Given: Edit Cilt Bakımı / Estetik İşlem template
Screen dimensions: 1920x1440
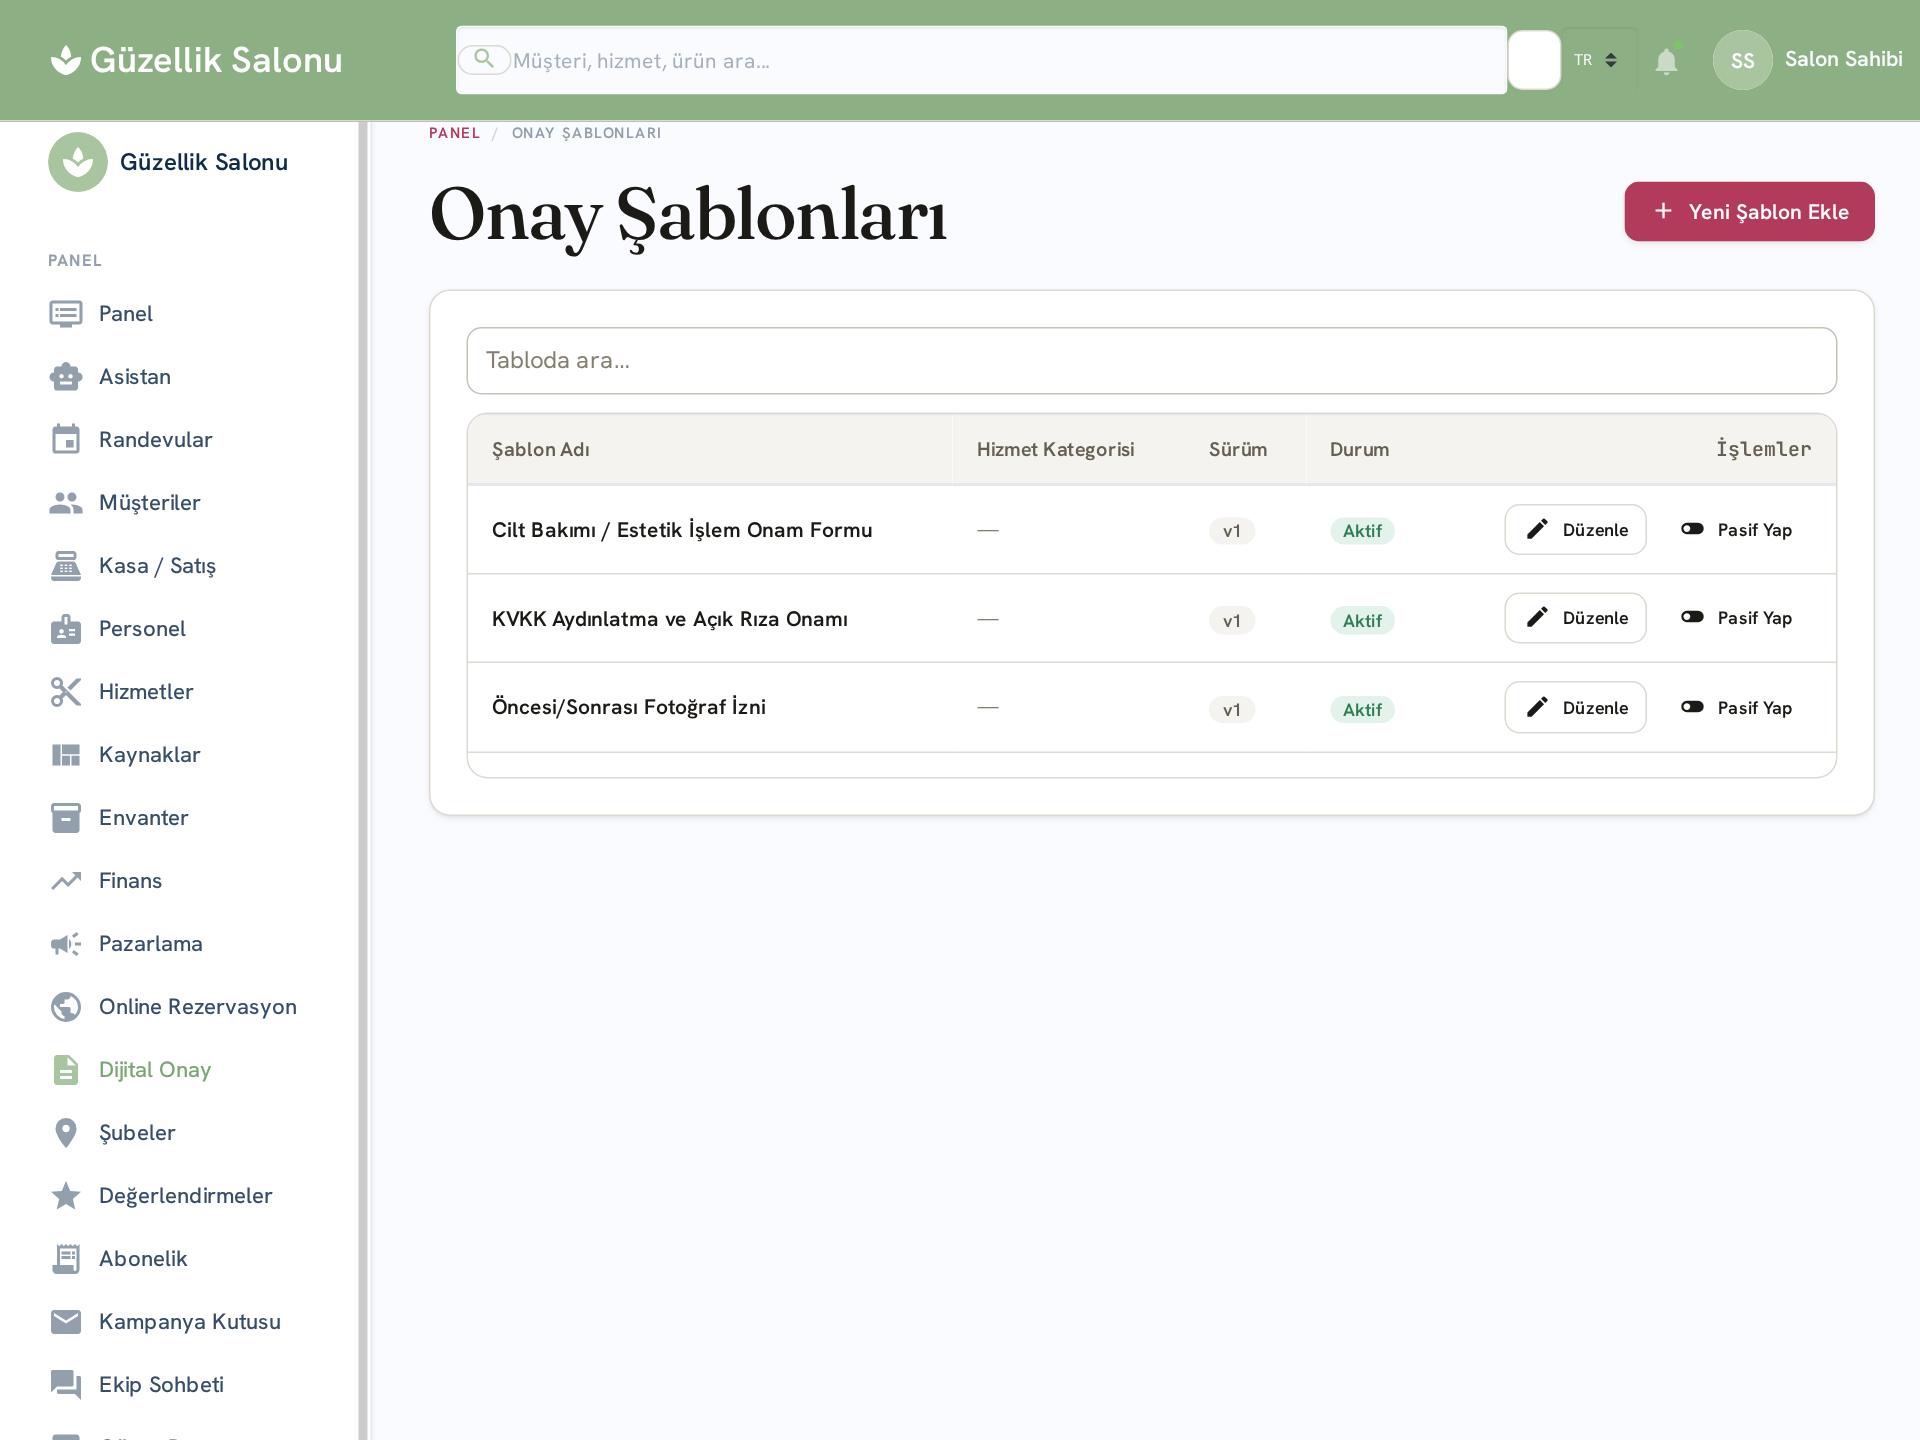Looking at the screenshot, I should [x=1575, y=530].
